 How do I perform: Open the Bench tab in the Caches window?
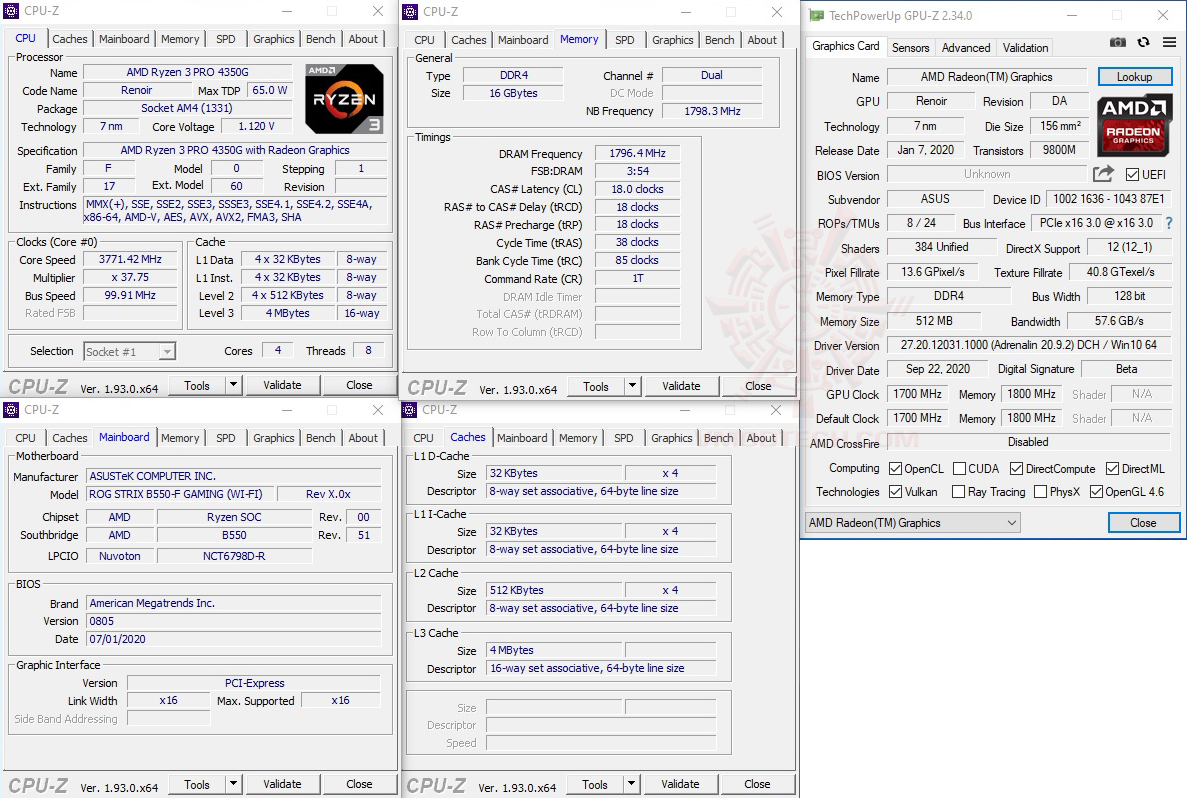718,438
